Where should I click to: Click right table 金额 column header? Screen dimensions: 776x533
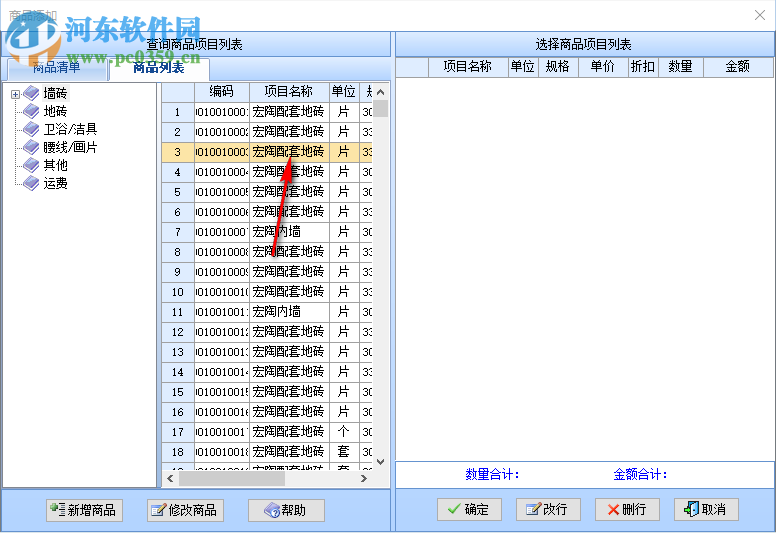pos(737,66)
